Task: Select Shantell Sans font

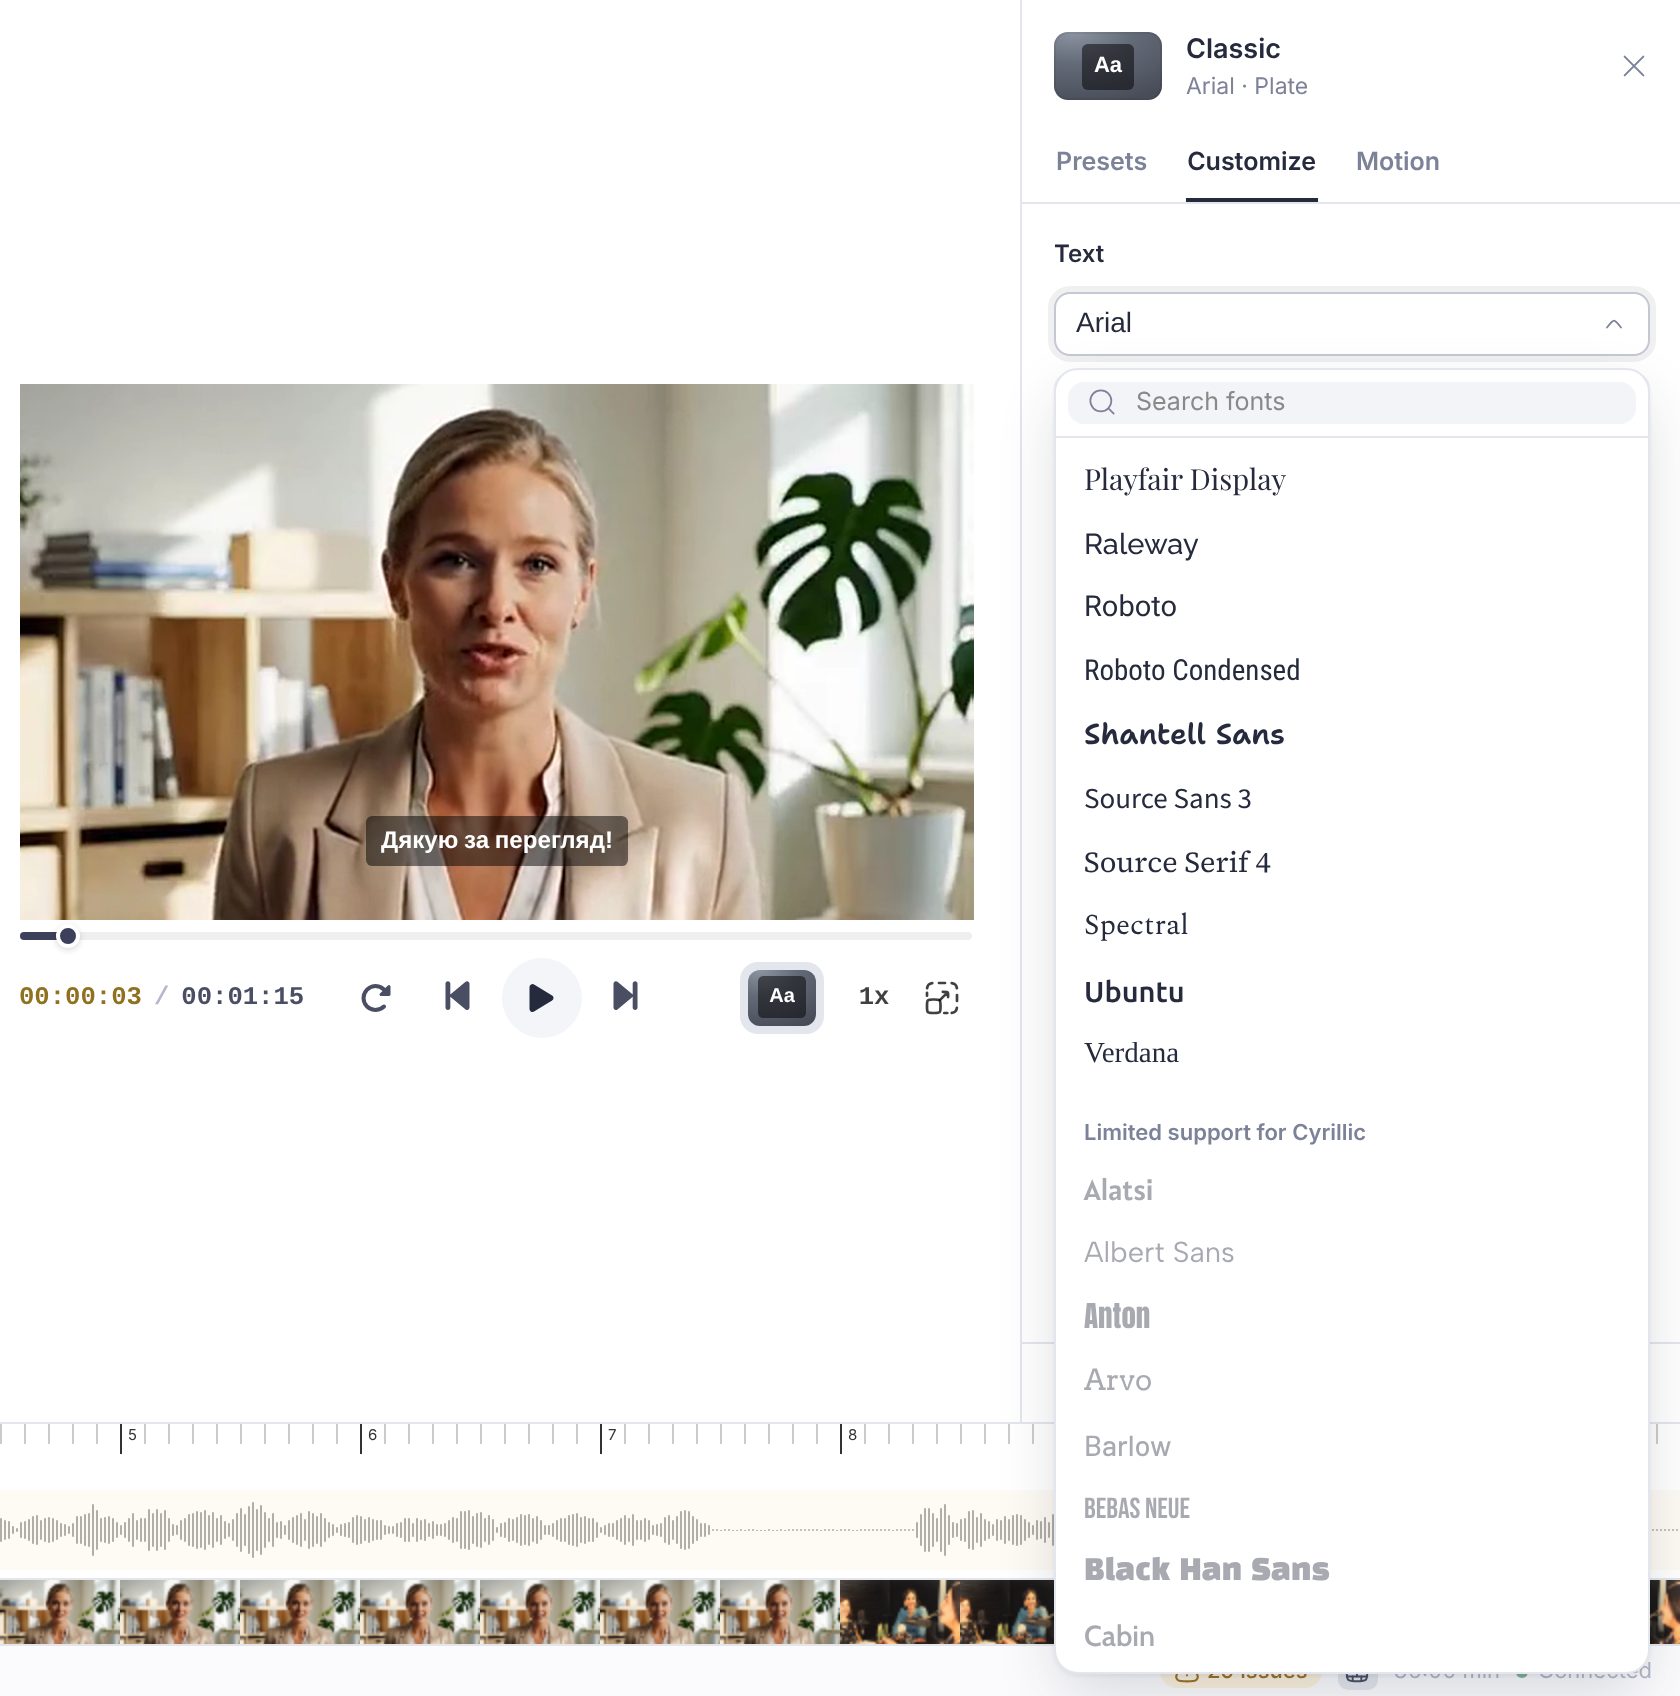Action: 1351,735
